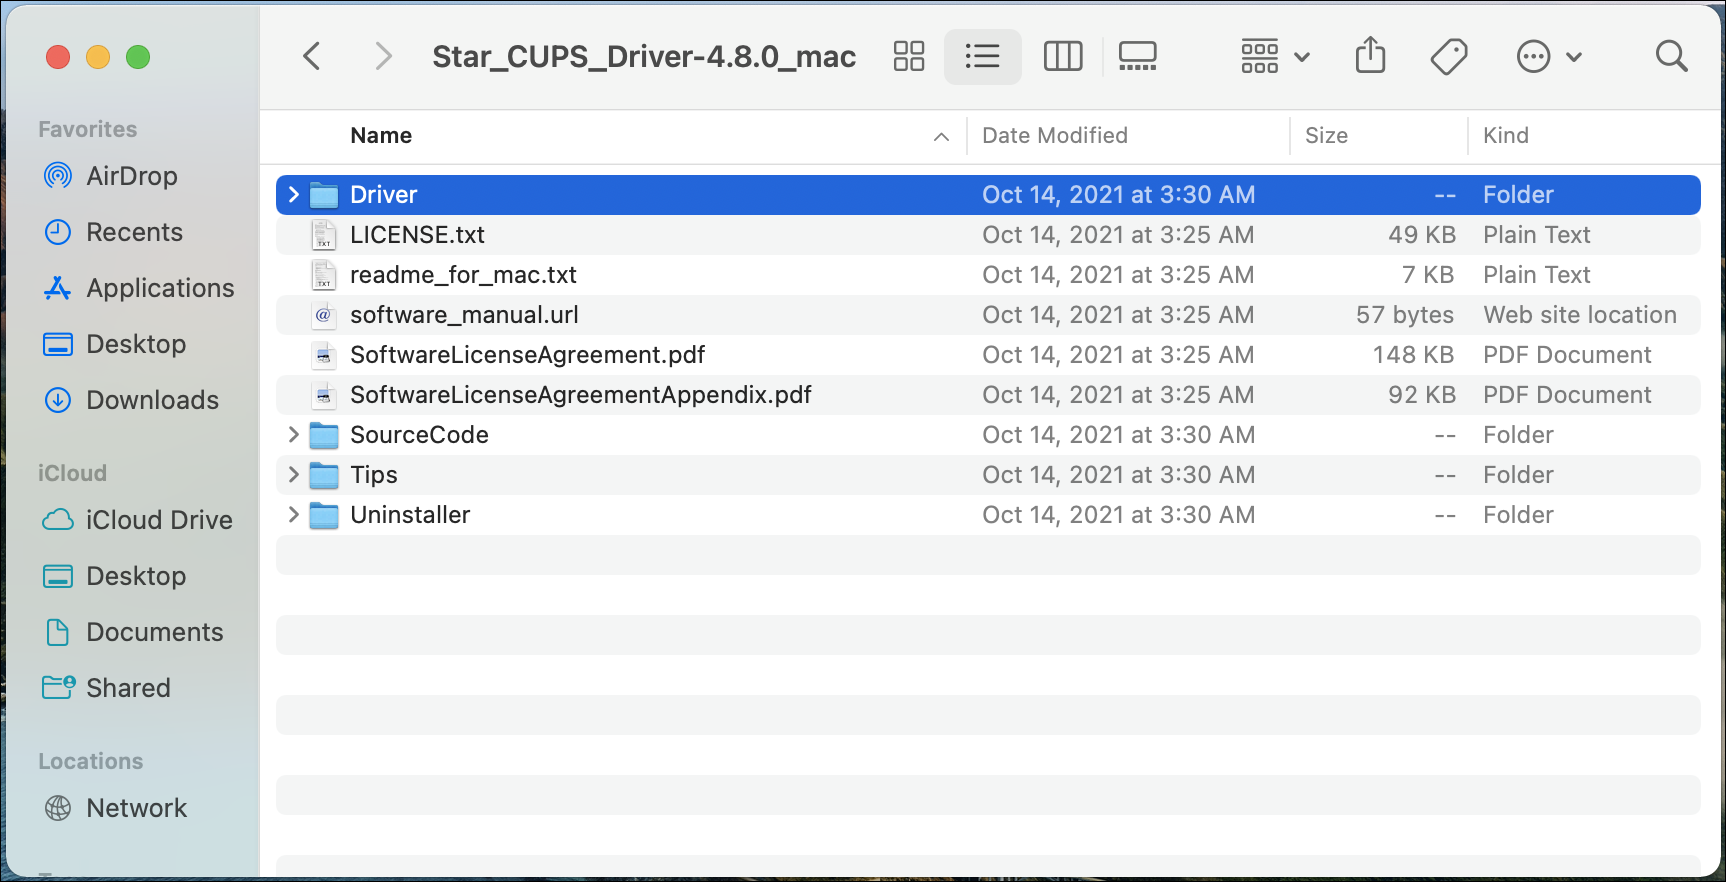Viewport: 1726px width, 882px height.
Task: Switch to gallery view
Action: tap(1138, 56)
